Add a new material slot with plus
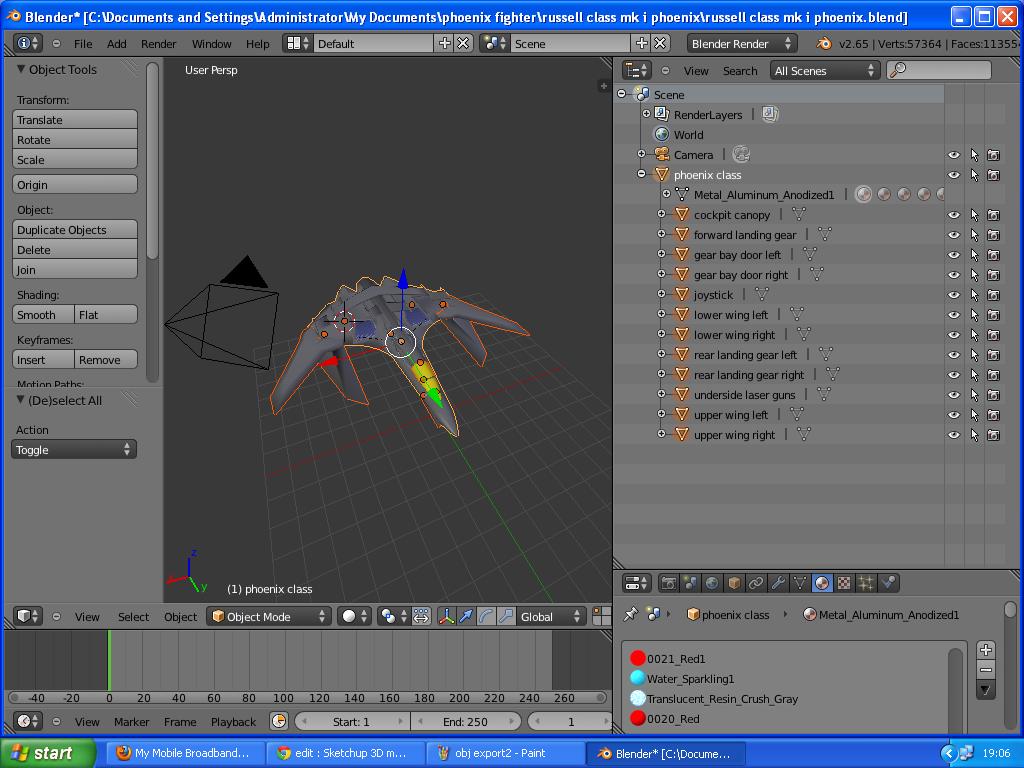Viewport: 1024px width, 768px height. pos(985,650)
